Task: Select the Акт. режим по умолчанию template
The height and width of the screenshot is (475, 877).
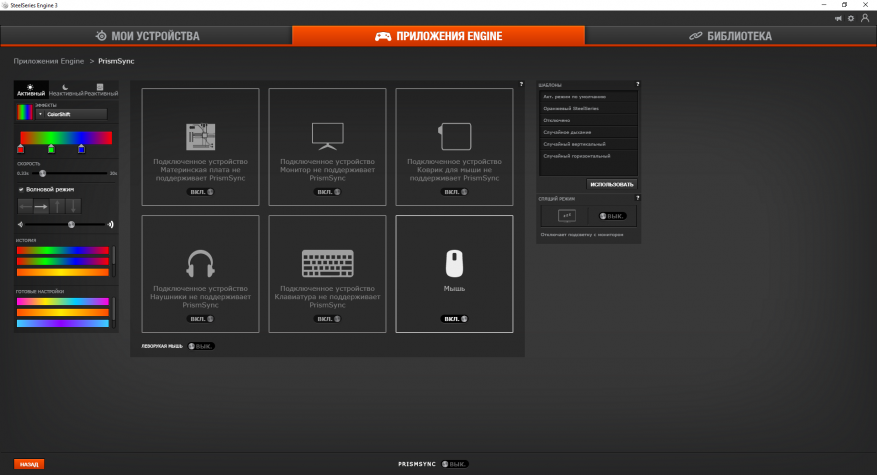Action: 588,97
